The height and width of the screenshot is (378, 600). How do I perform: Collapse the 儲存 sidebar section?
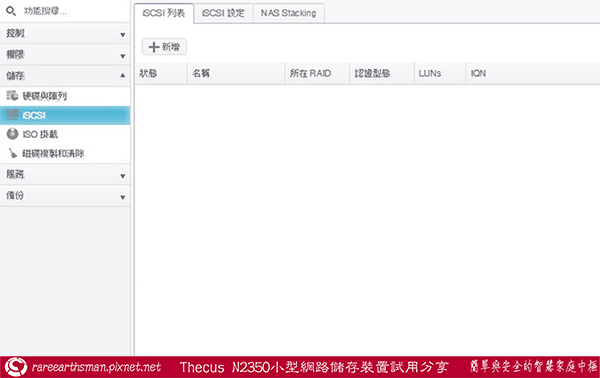tap(65, 76)
